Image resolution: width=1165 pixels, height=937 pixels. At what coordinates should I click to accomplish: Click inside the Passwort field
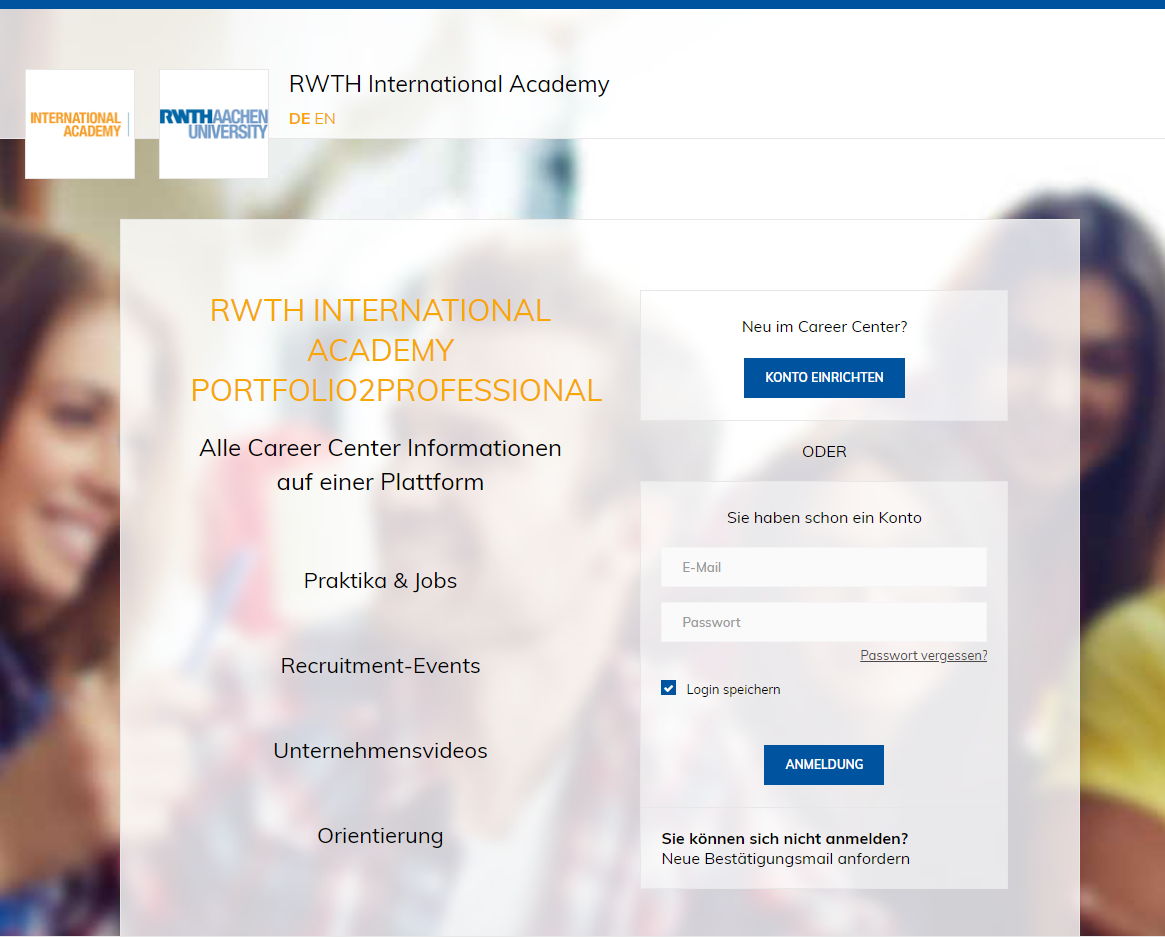coord(823,621)
